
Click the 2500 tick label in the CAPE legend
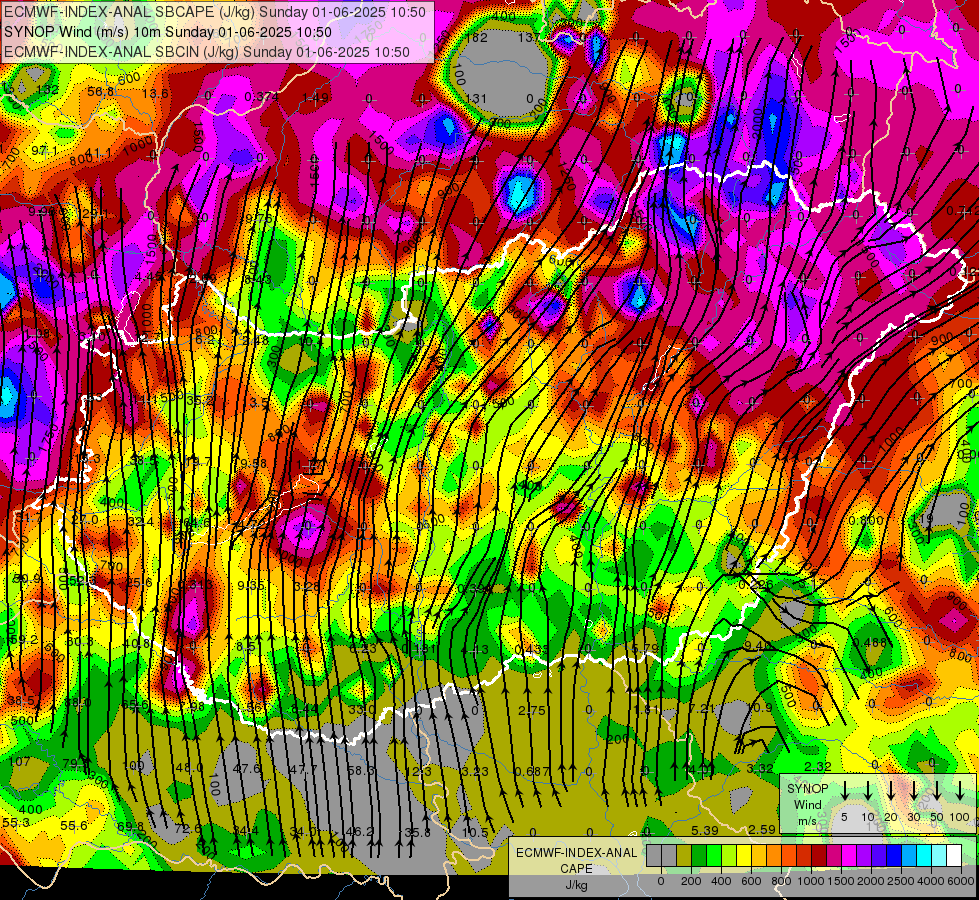(x=901, y=881)
